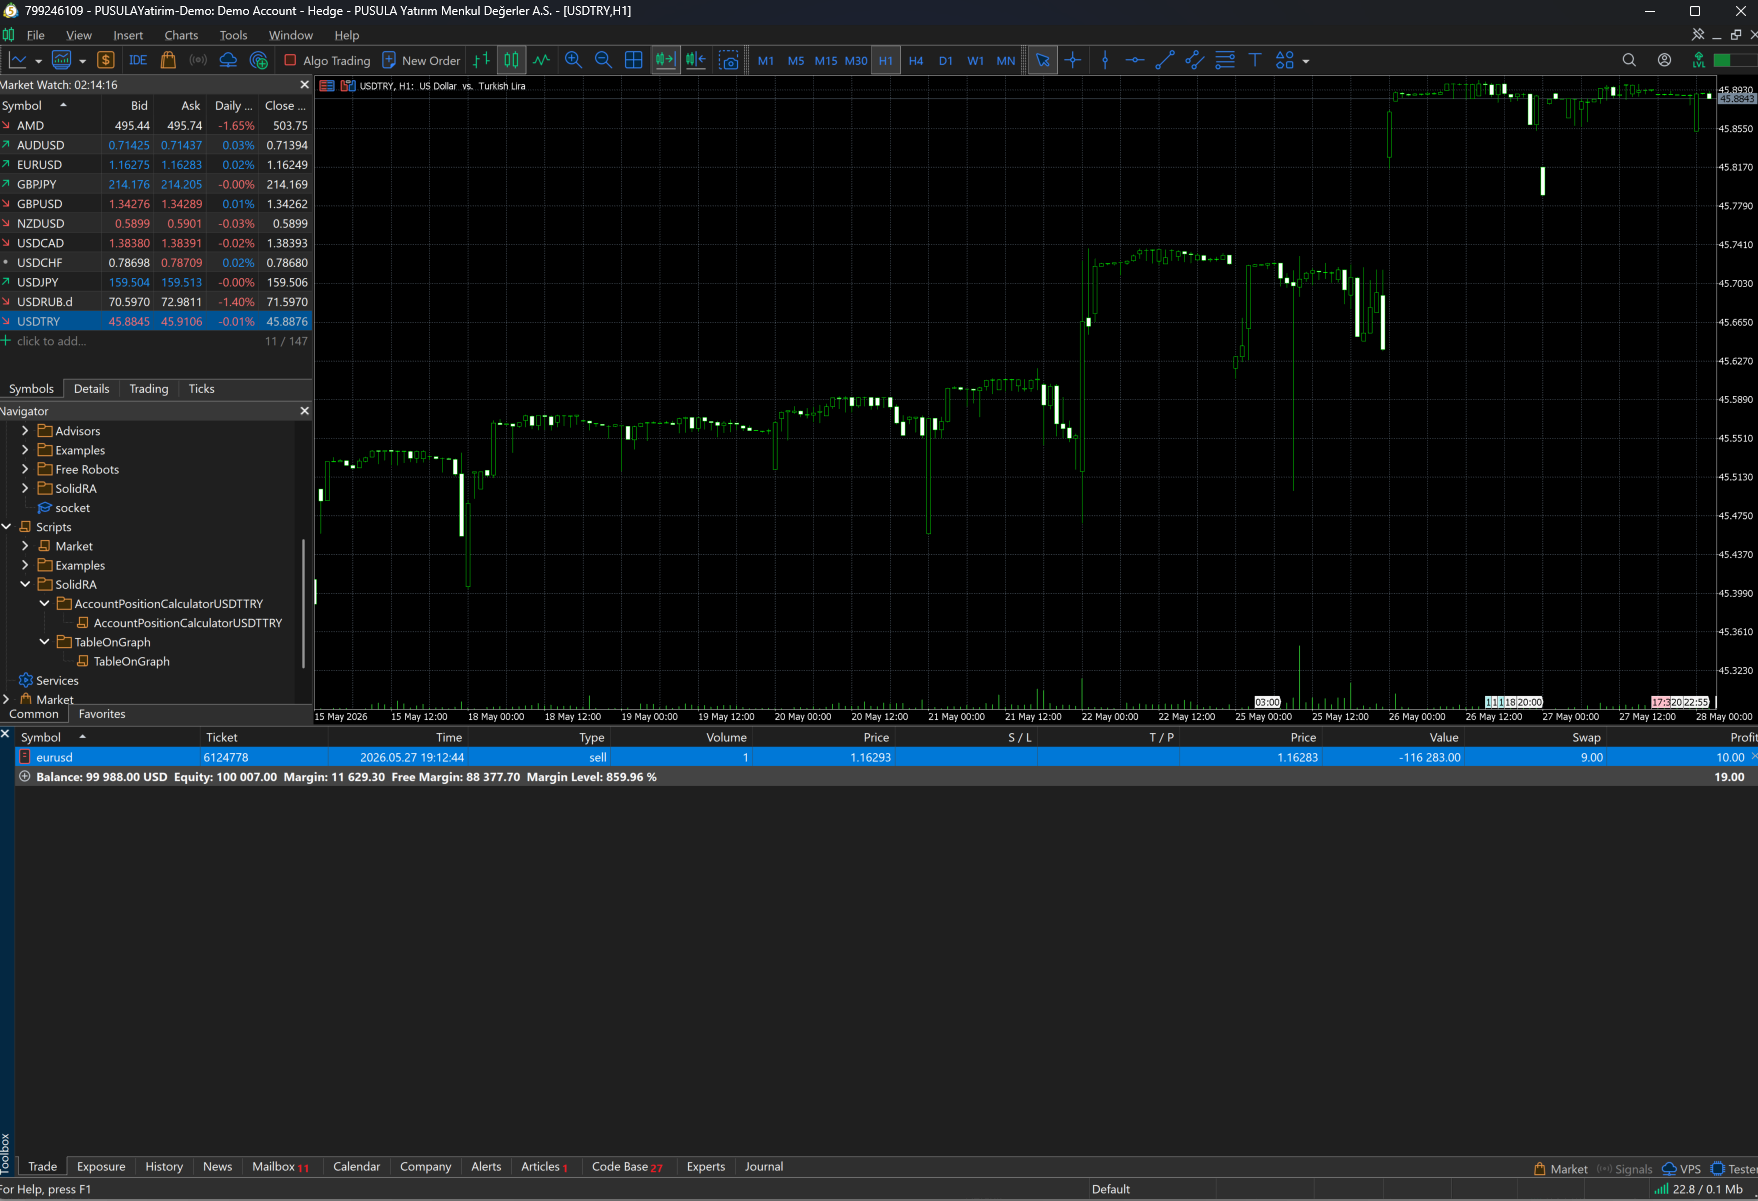1758x1201 pixels.
Task: Switch timeframe to H4
Action: pyautogui.click(x=916, y=60)
